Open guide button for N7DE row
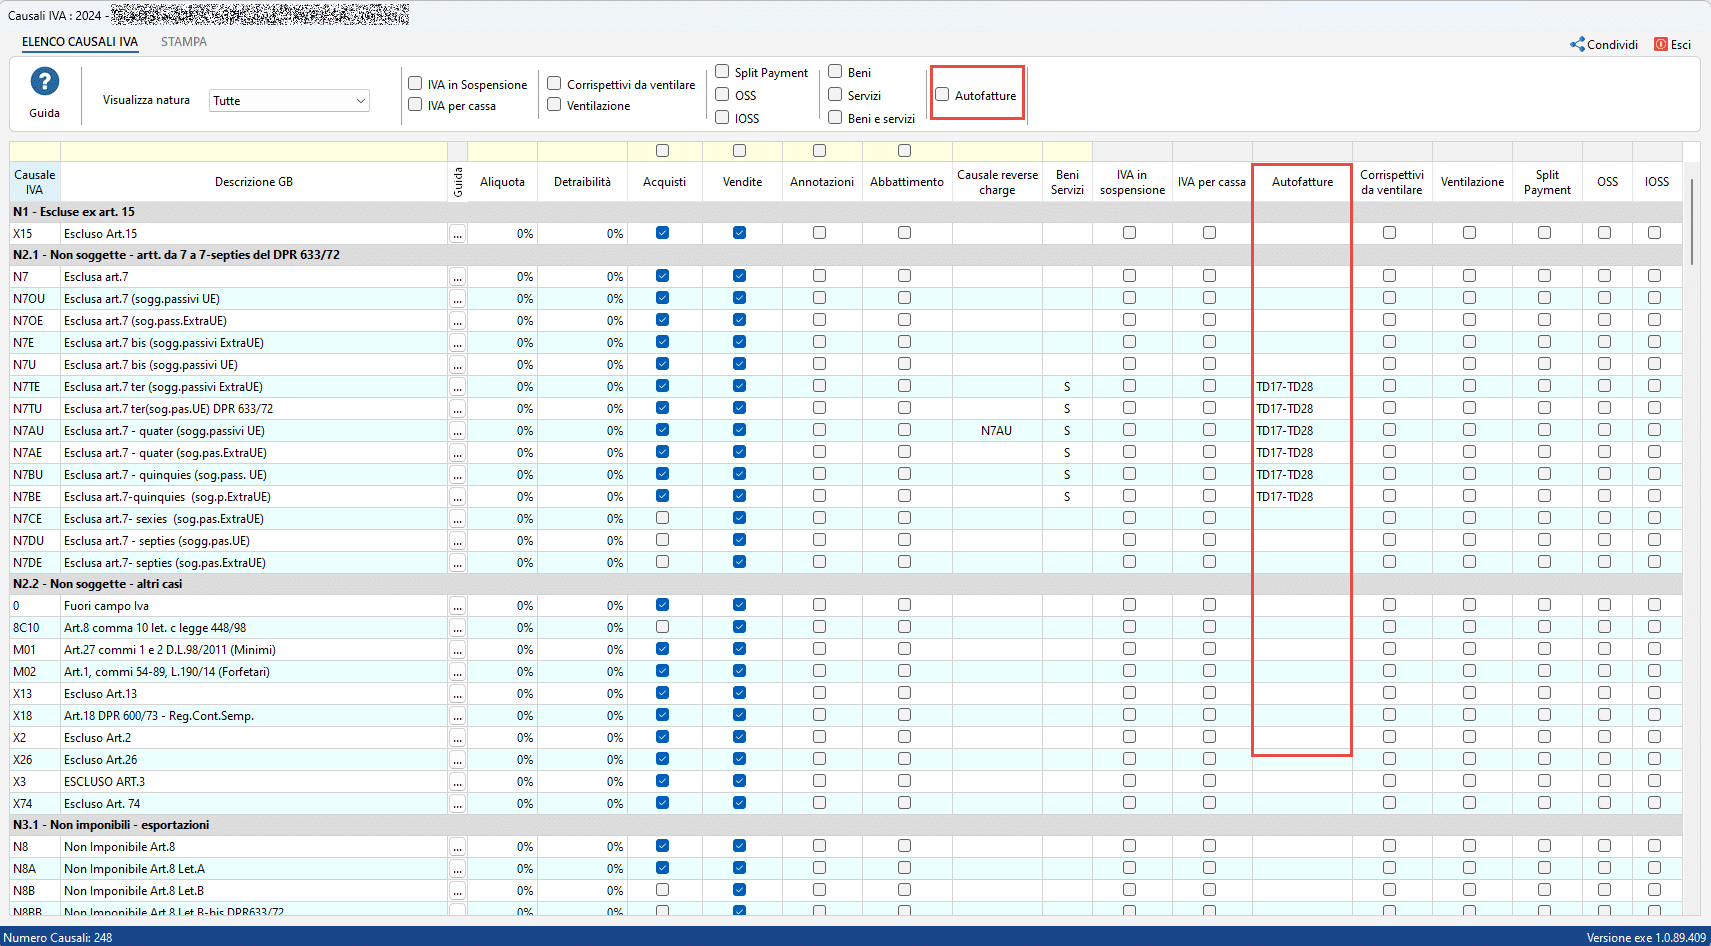 pyautogui.click(x=457, y=563)
